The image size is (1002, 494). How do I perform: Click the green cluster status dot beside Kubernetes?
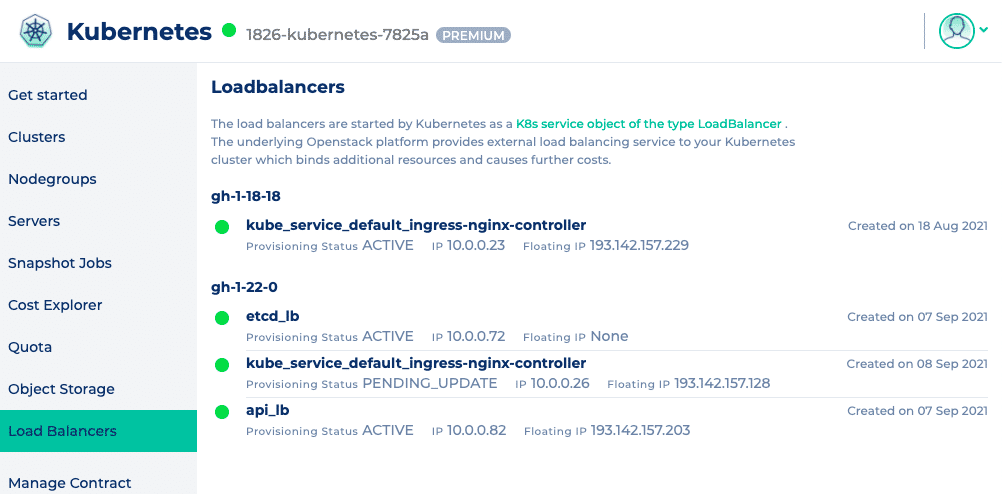[229, 31]
